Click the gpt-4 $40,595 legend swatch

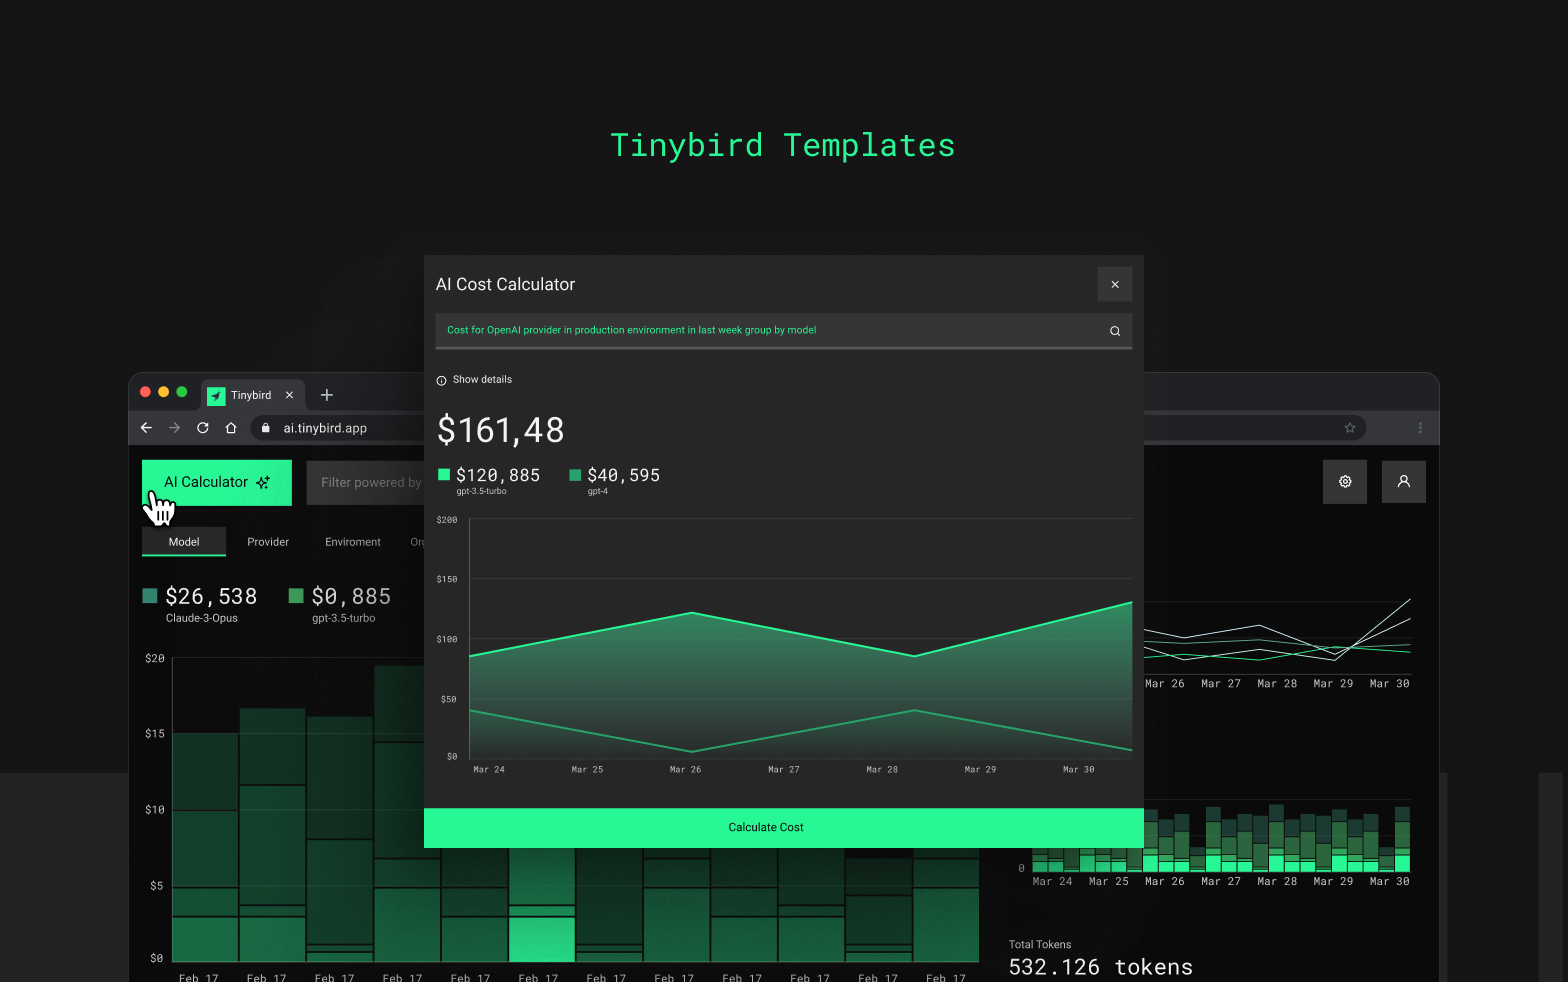(575, 475)
